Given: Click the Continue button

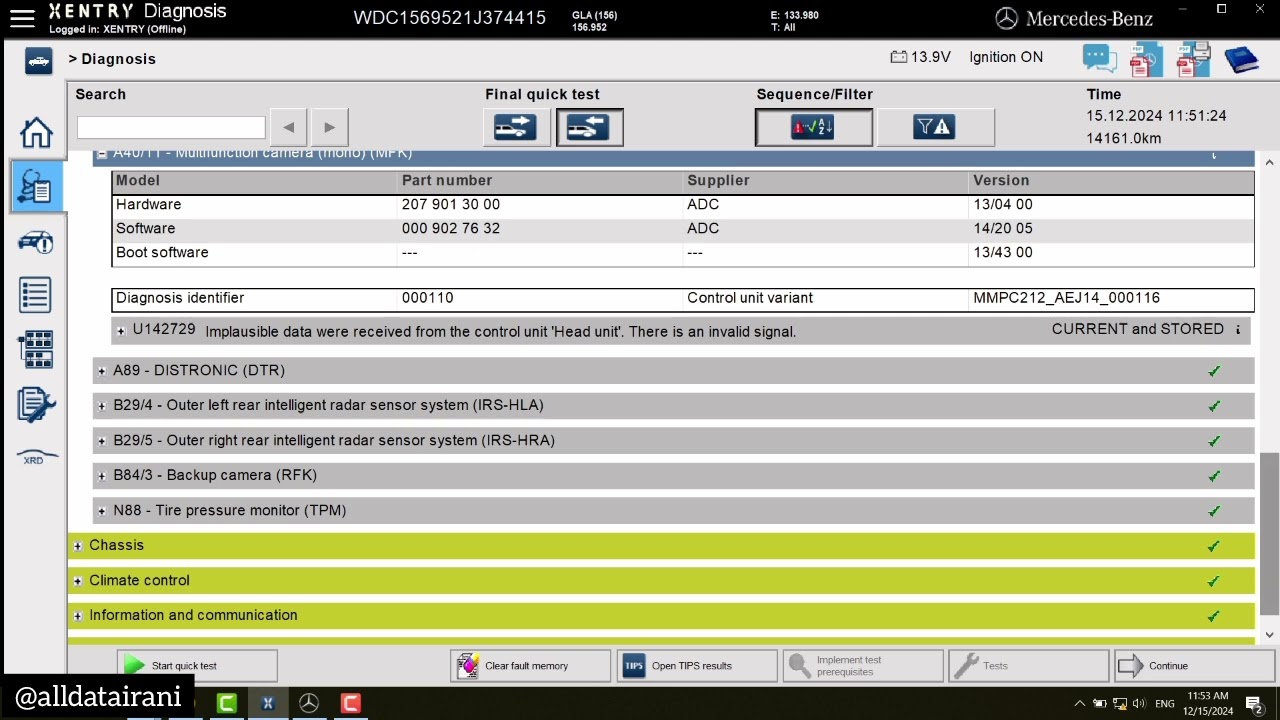Looking at the screenshot, I should (x=1195, y=666).
